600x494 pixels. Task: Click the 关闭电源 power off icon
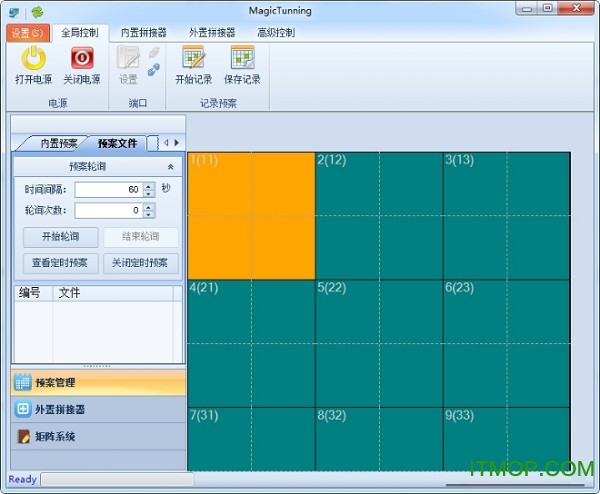(x=82, y=58)
